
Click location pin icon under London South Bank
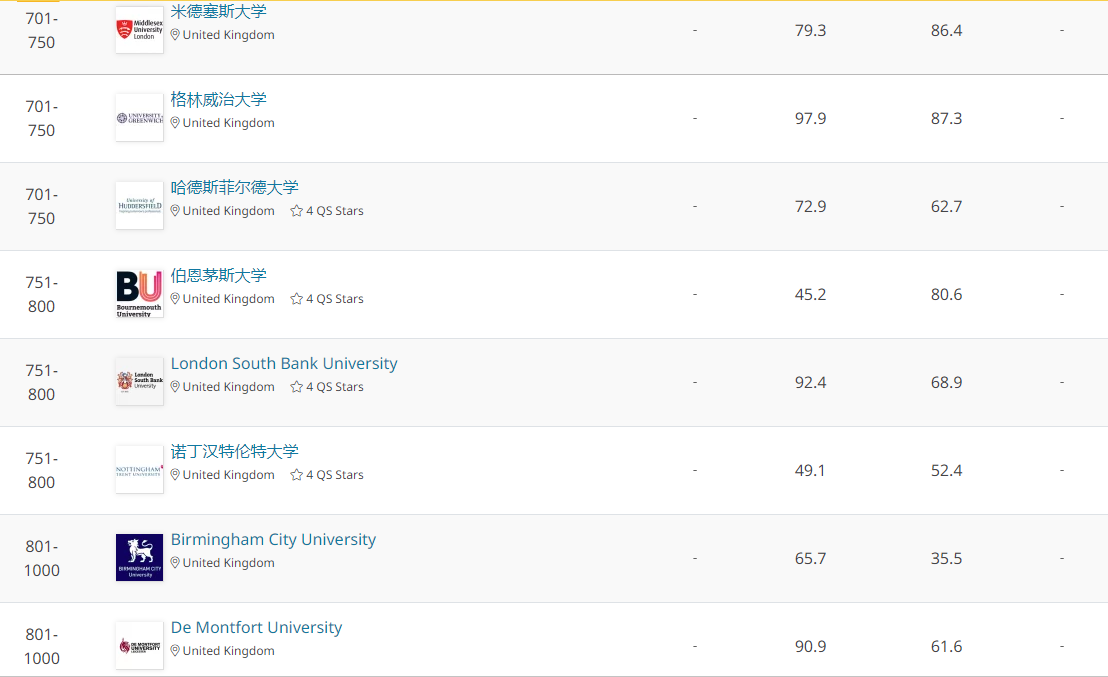(175, 387)
